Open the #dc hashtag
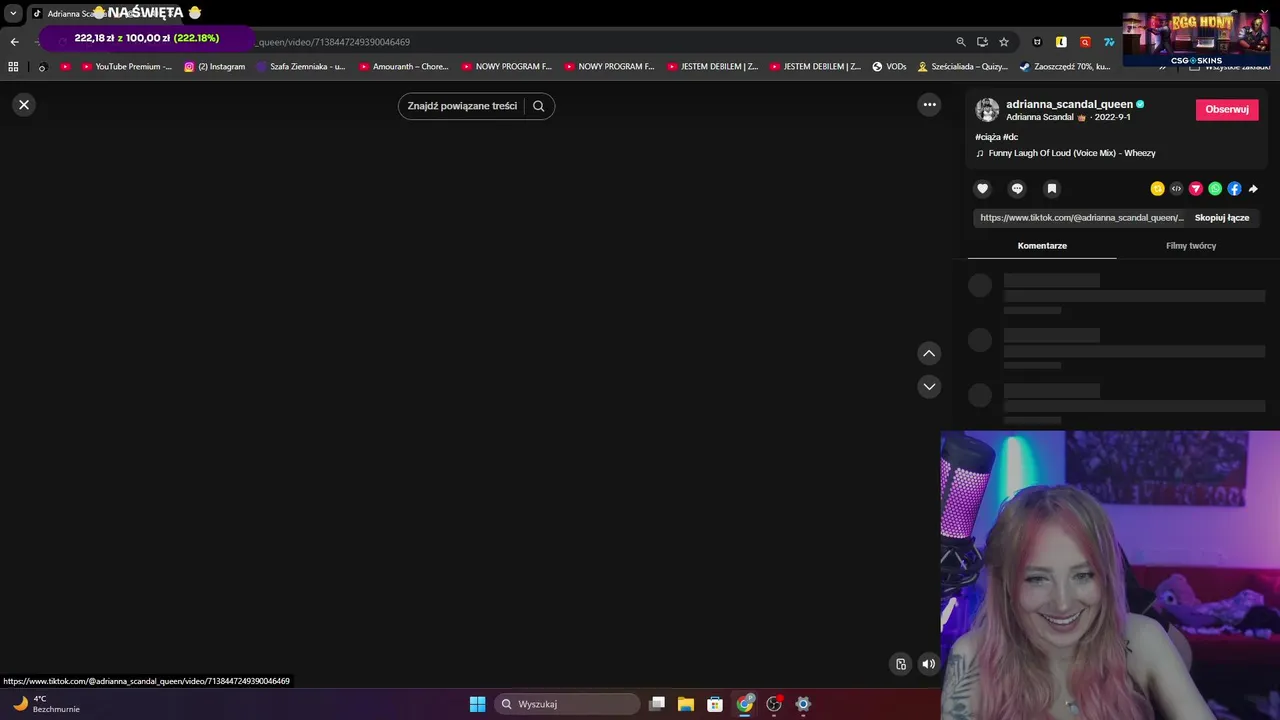The height and width of the screenshot is (720, 1280). point(1010,137)
